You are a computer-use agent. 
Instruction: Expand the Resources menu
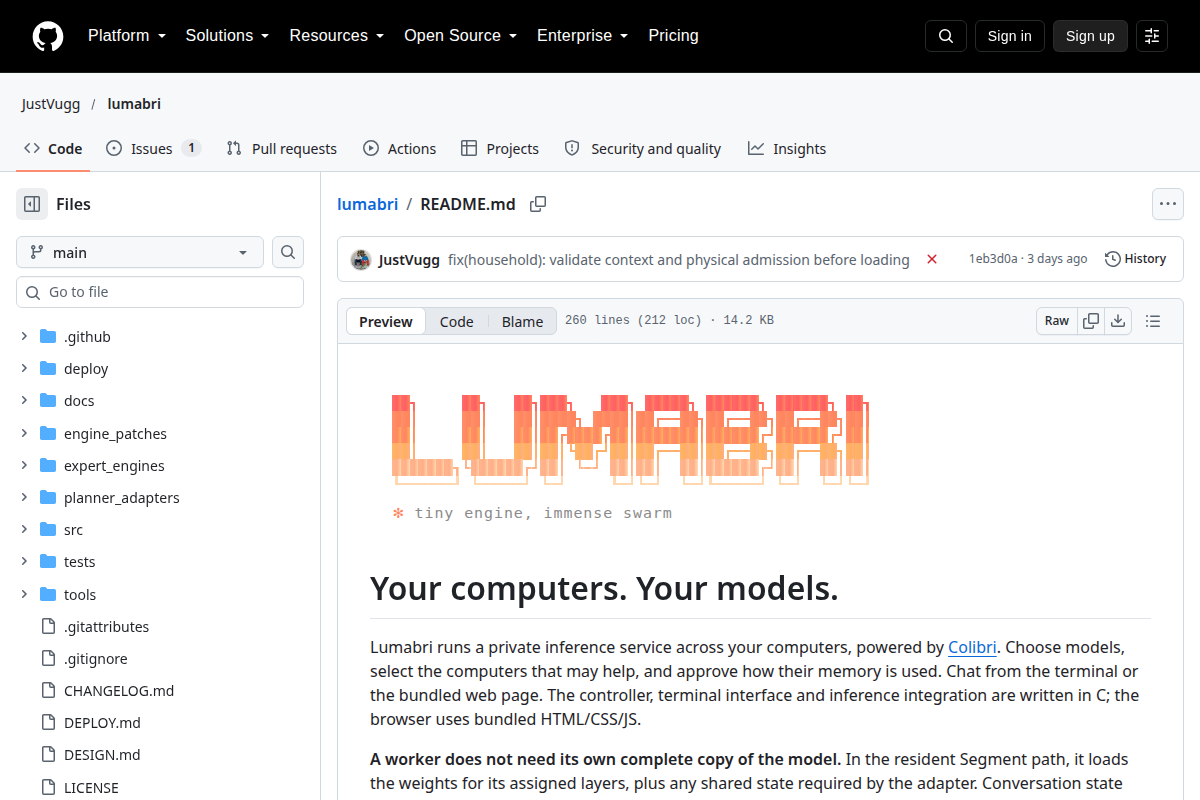tap(337, 36)
